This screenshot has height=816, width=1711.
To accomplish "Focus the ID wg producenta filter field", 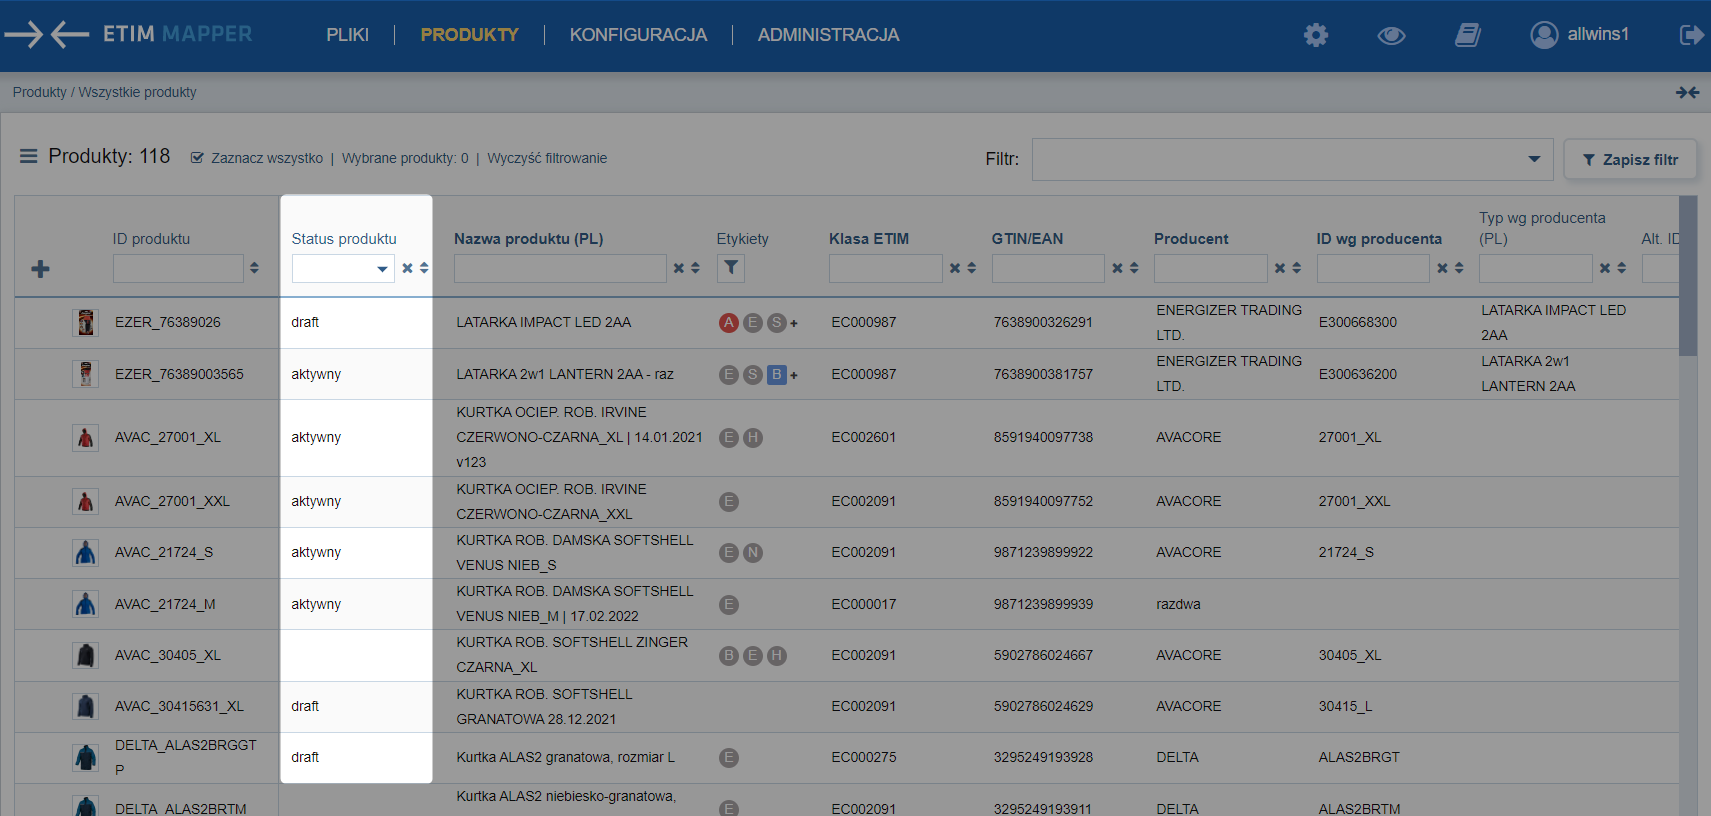I will point(1373,268).
